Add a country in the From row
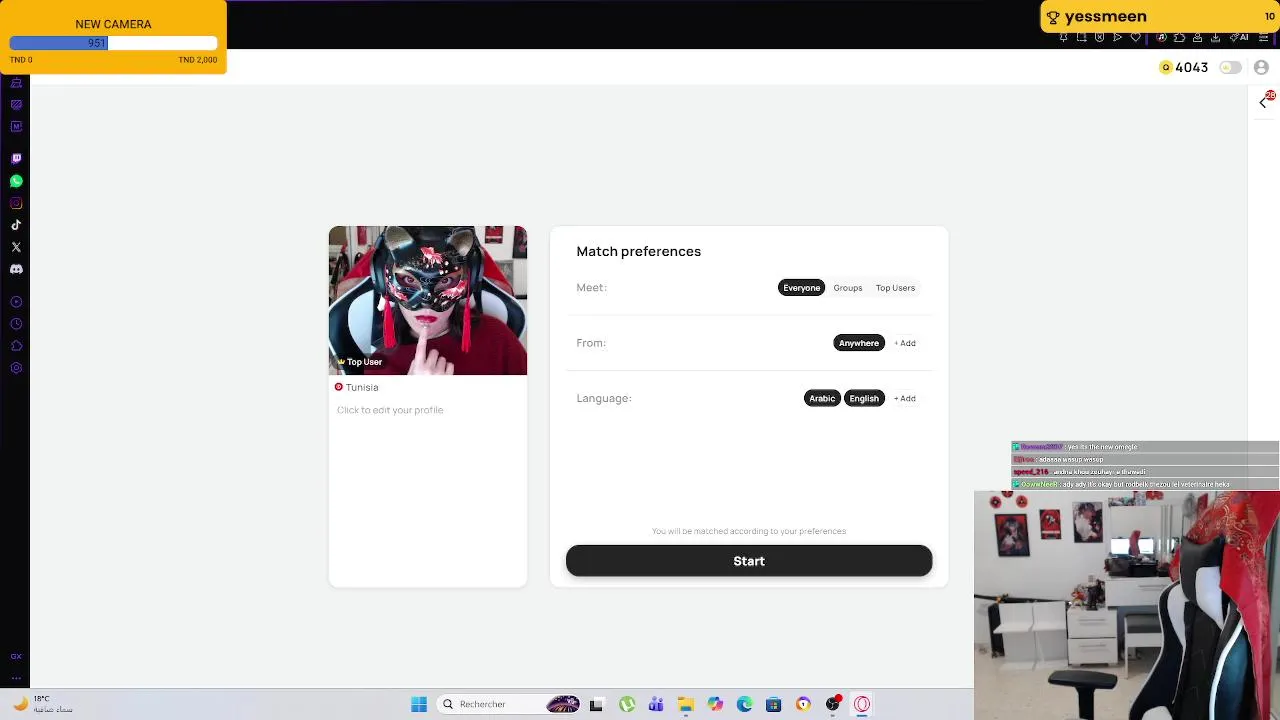The width and height of the screenshot is (1280, 720). [905, 343]
